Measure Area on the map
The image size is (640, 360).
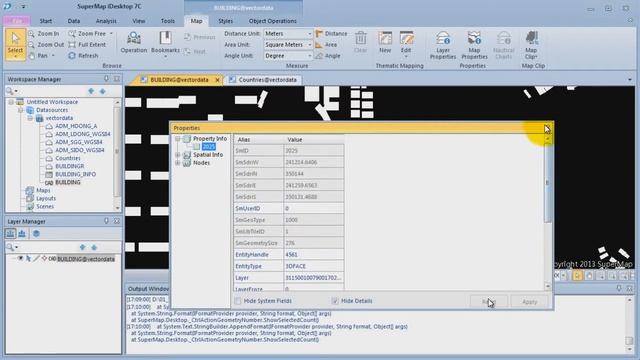[327, 44]
